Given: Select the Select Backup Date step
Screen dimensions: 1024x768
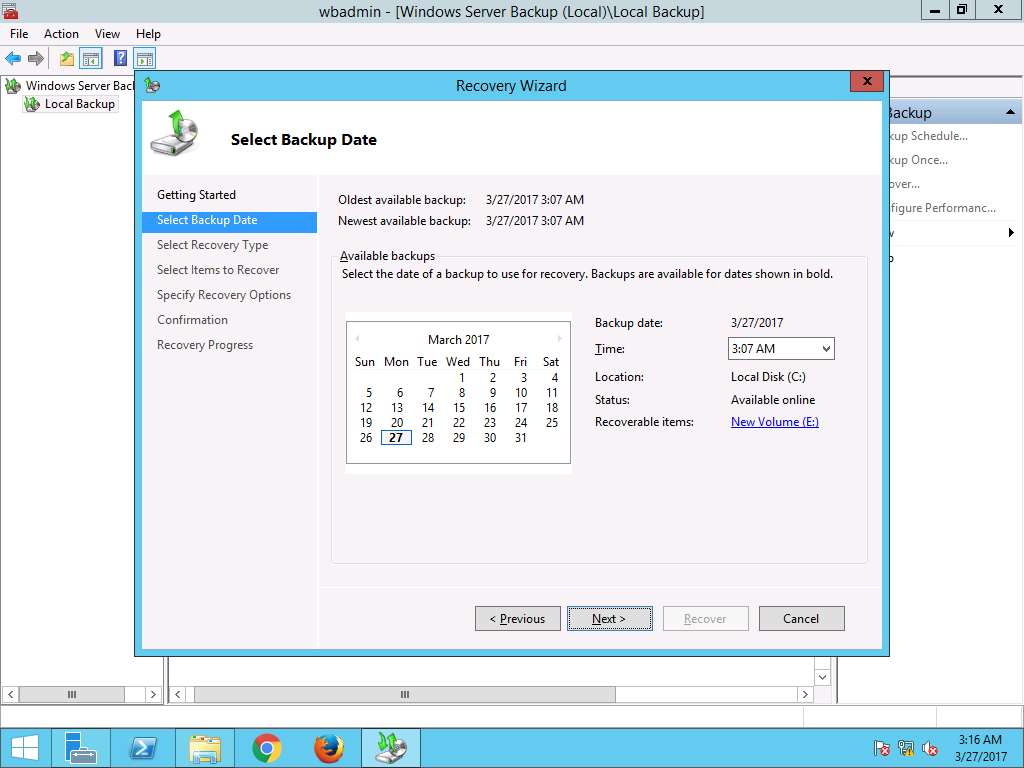Looking at the screenshot, I should coord(229,220).
